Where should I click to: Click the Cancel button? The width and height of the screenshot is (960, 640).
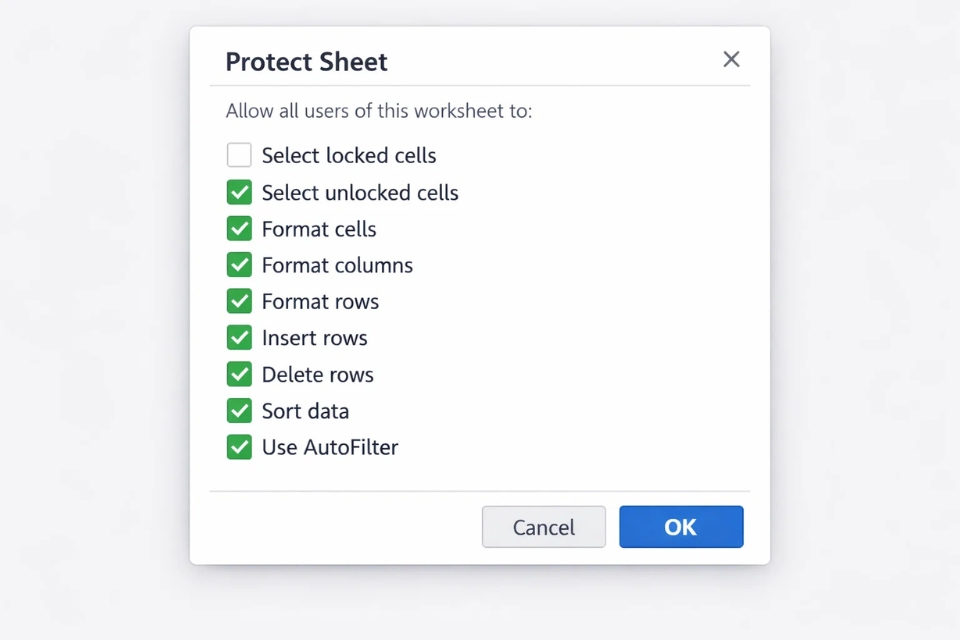tap(544, 527)
